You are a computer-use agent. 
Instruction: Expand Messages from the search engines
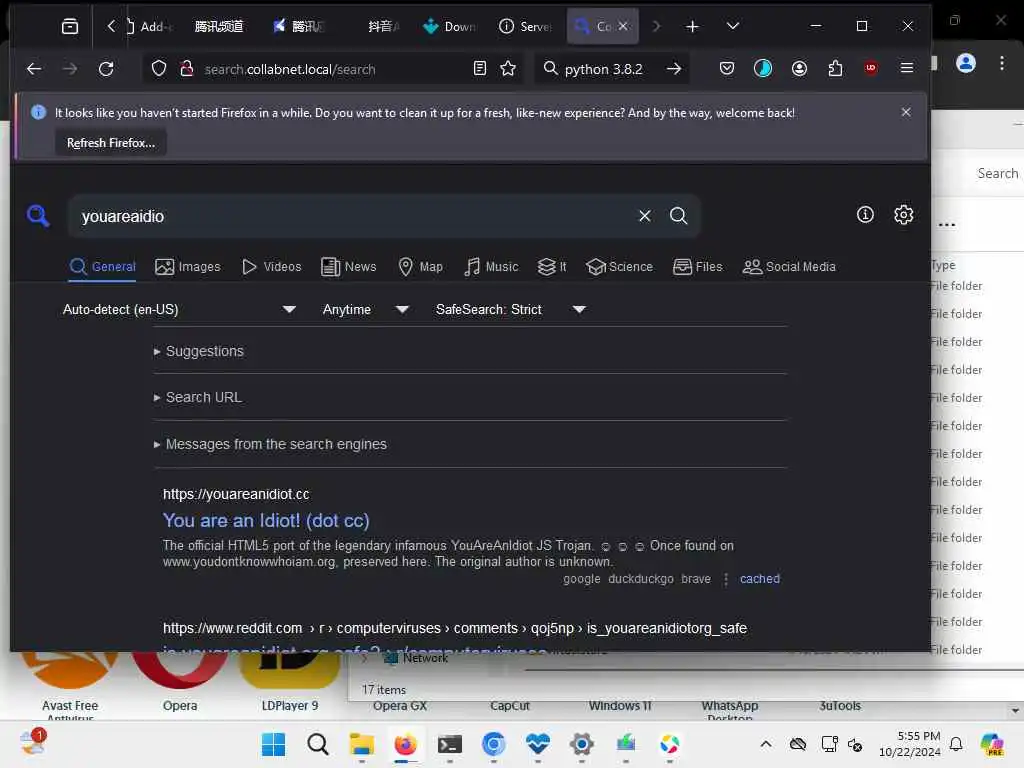tap(270, 444)
